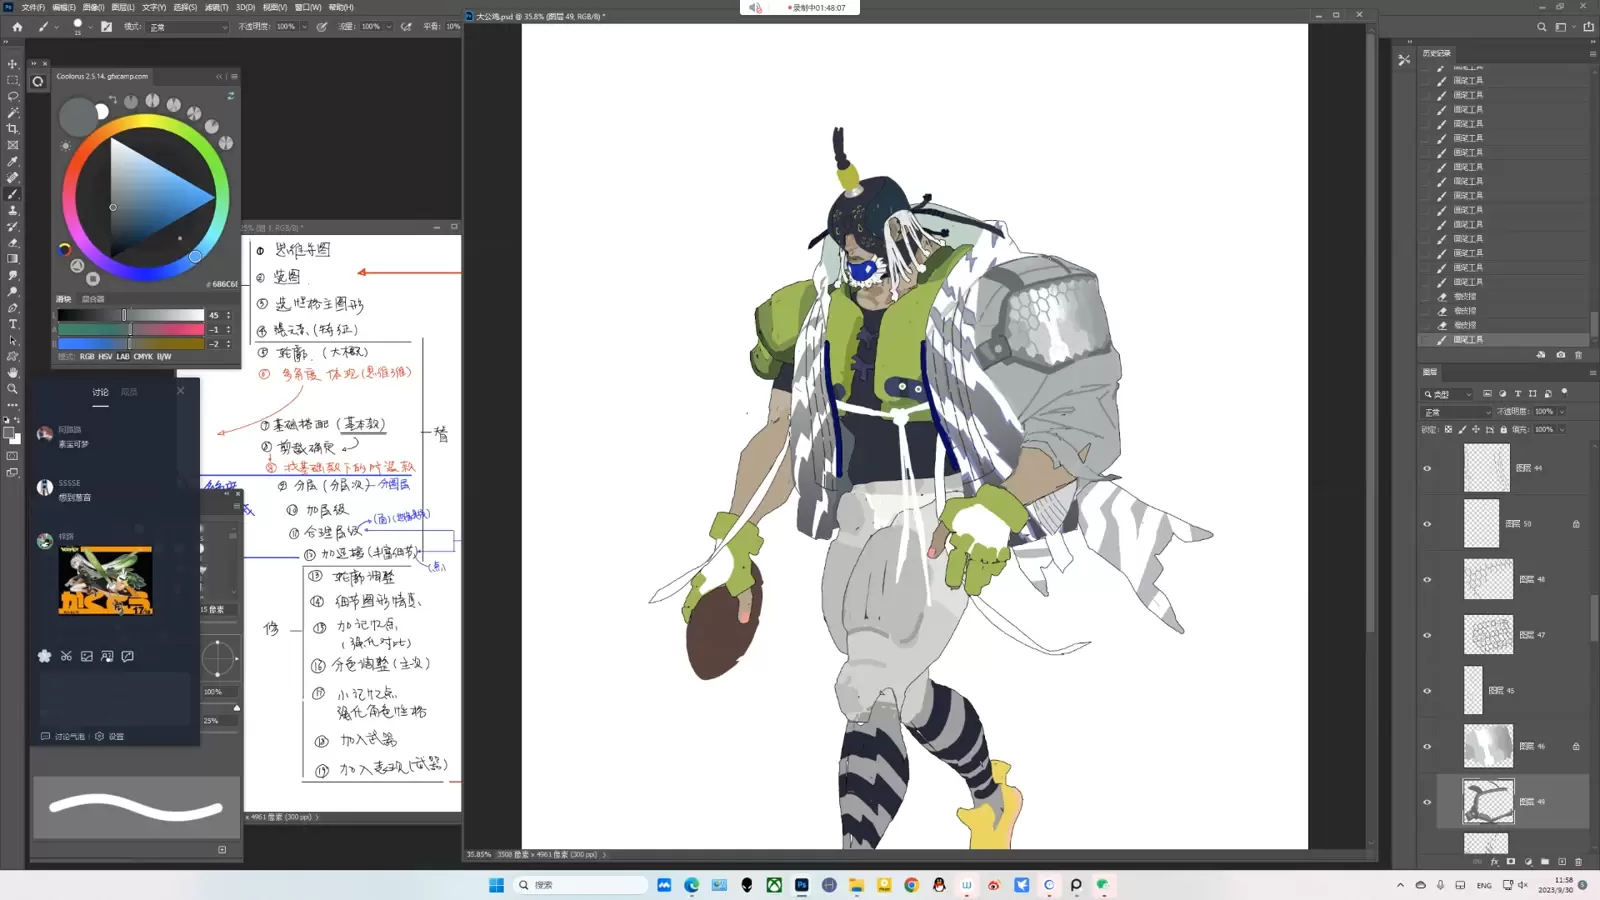Create new snapshot with camera icon in History
Viewport: 1600px width, 900px height.
point(1560,355)
